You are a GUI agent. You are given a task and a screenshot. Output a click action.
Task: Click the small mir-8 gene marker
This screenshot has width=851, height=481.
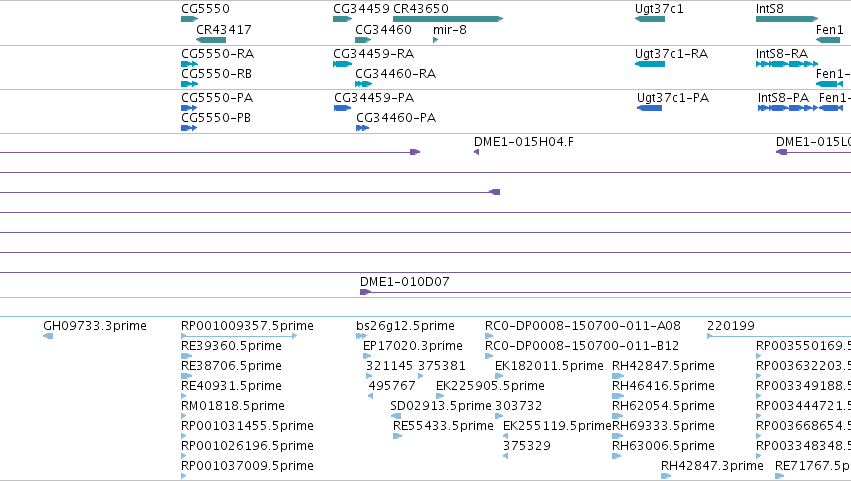click(435, 40)
